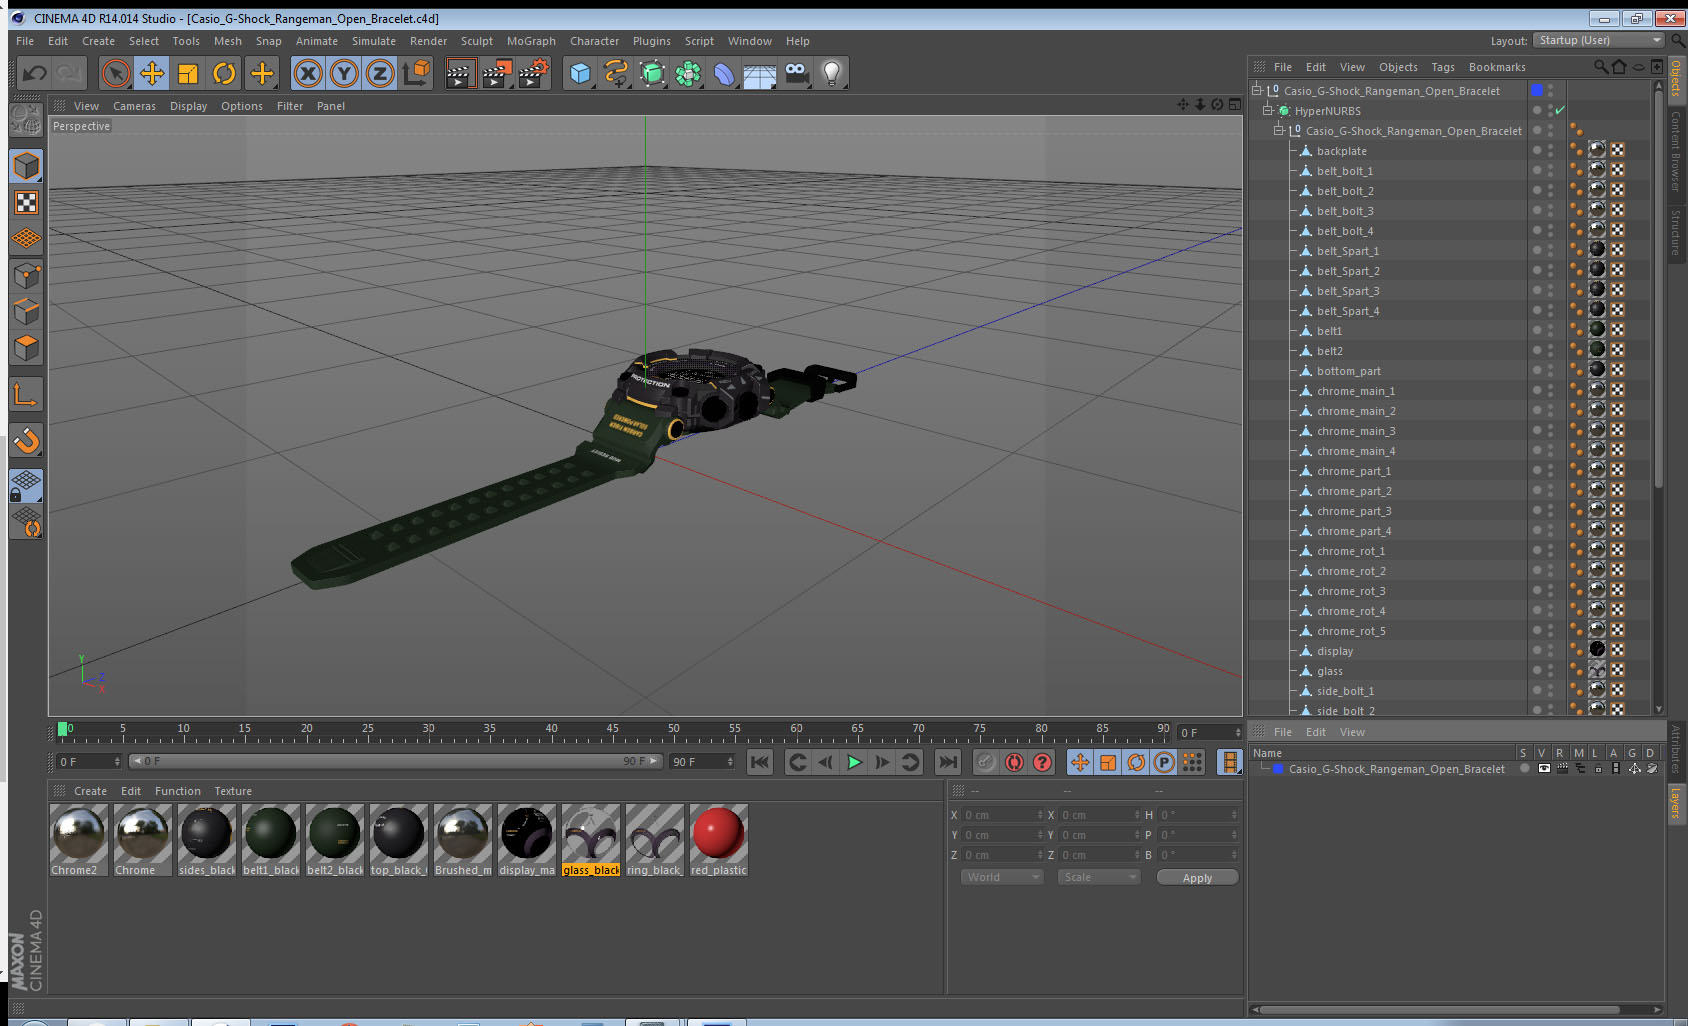Open the HyperNURBS generator icon

point(652,73)
